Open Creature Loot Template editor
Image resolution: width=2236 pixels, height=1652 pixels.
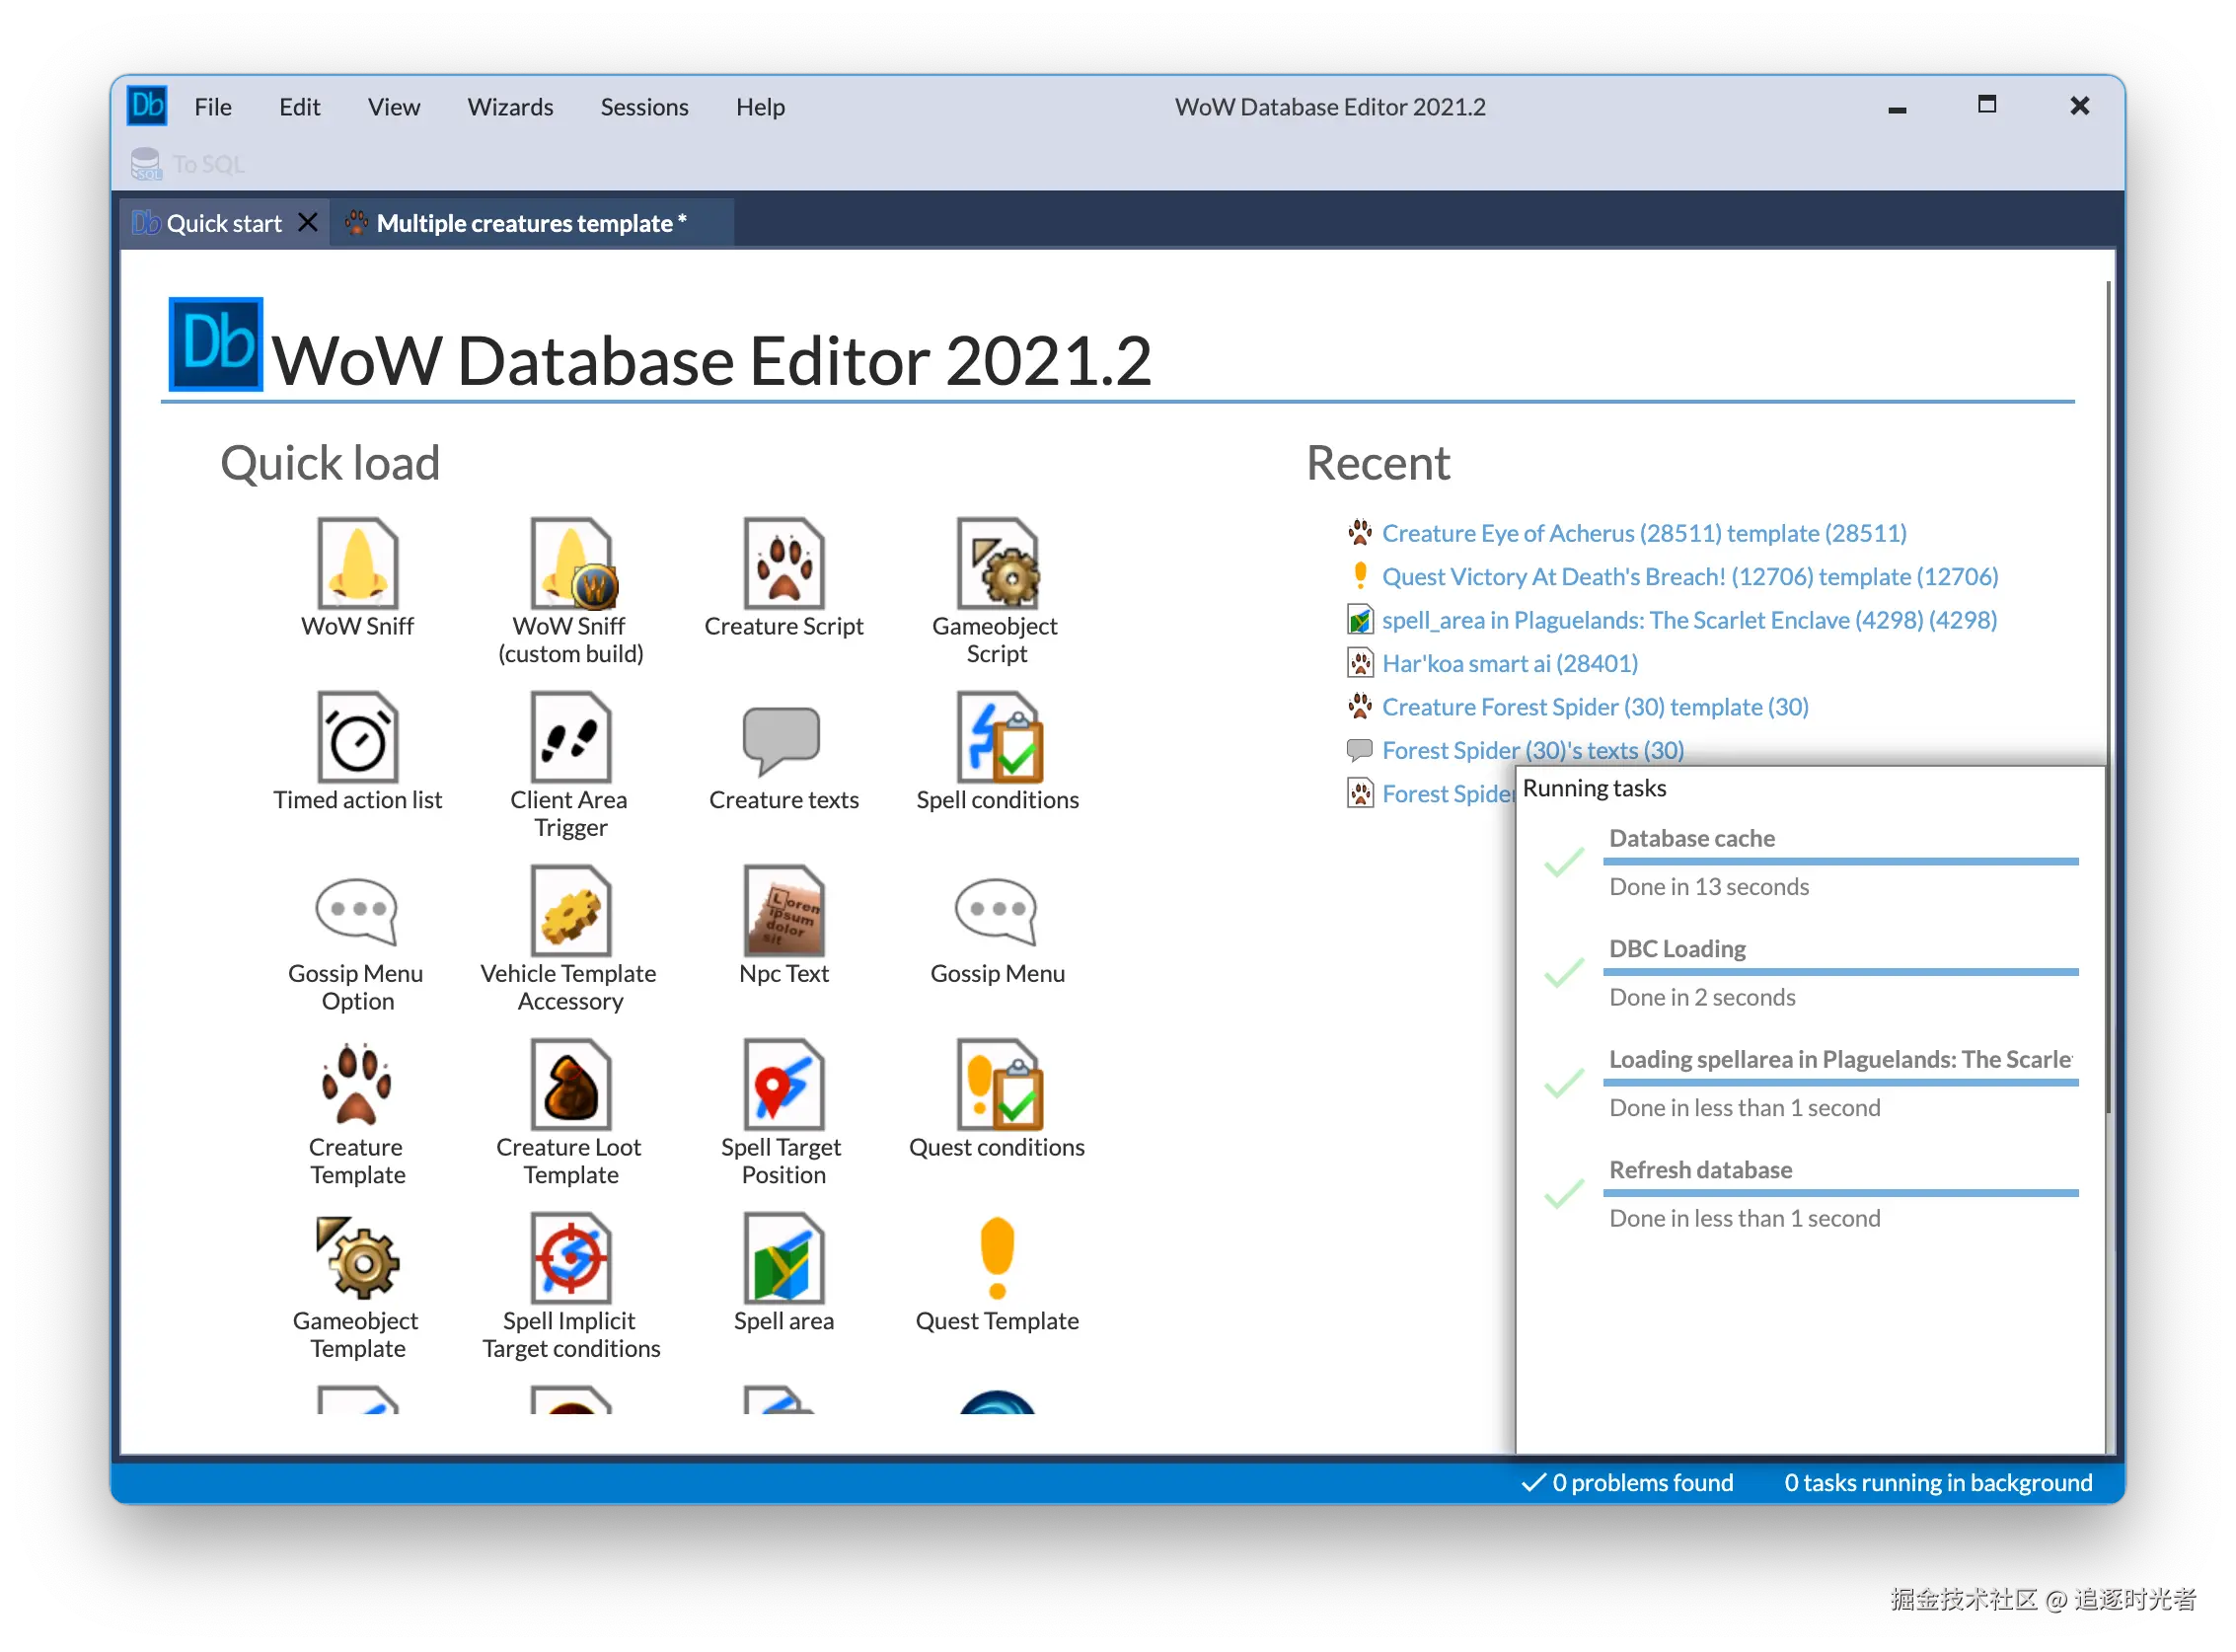tap(571, 1113)
